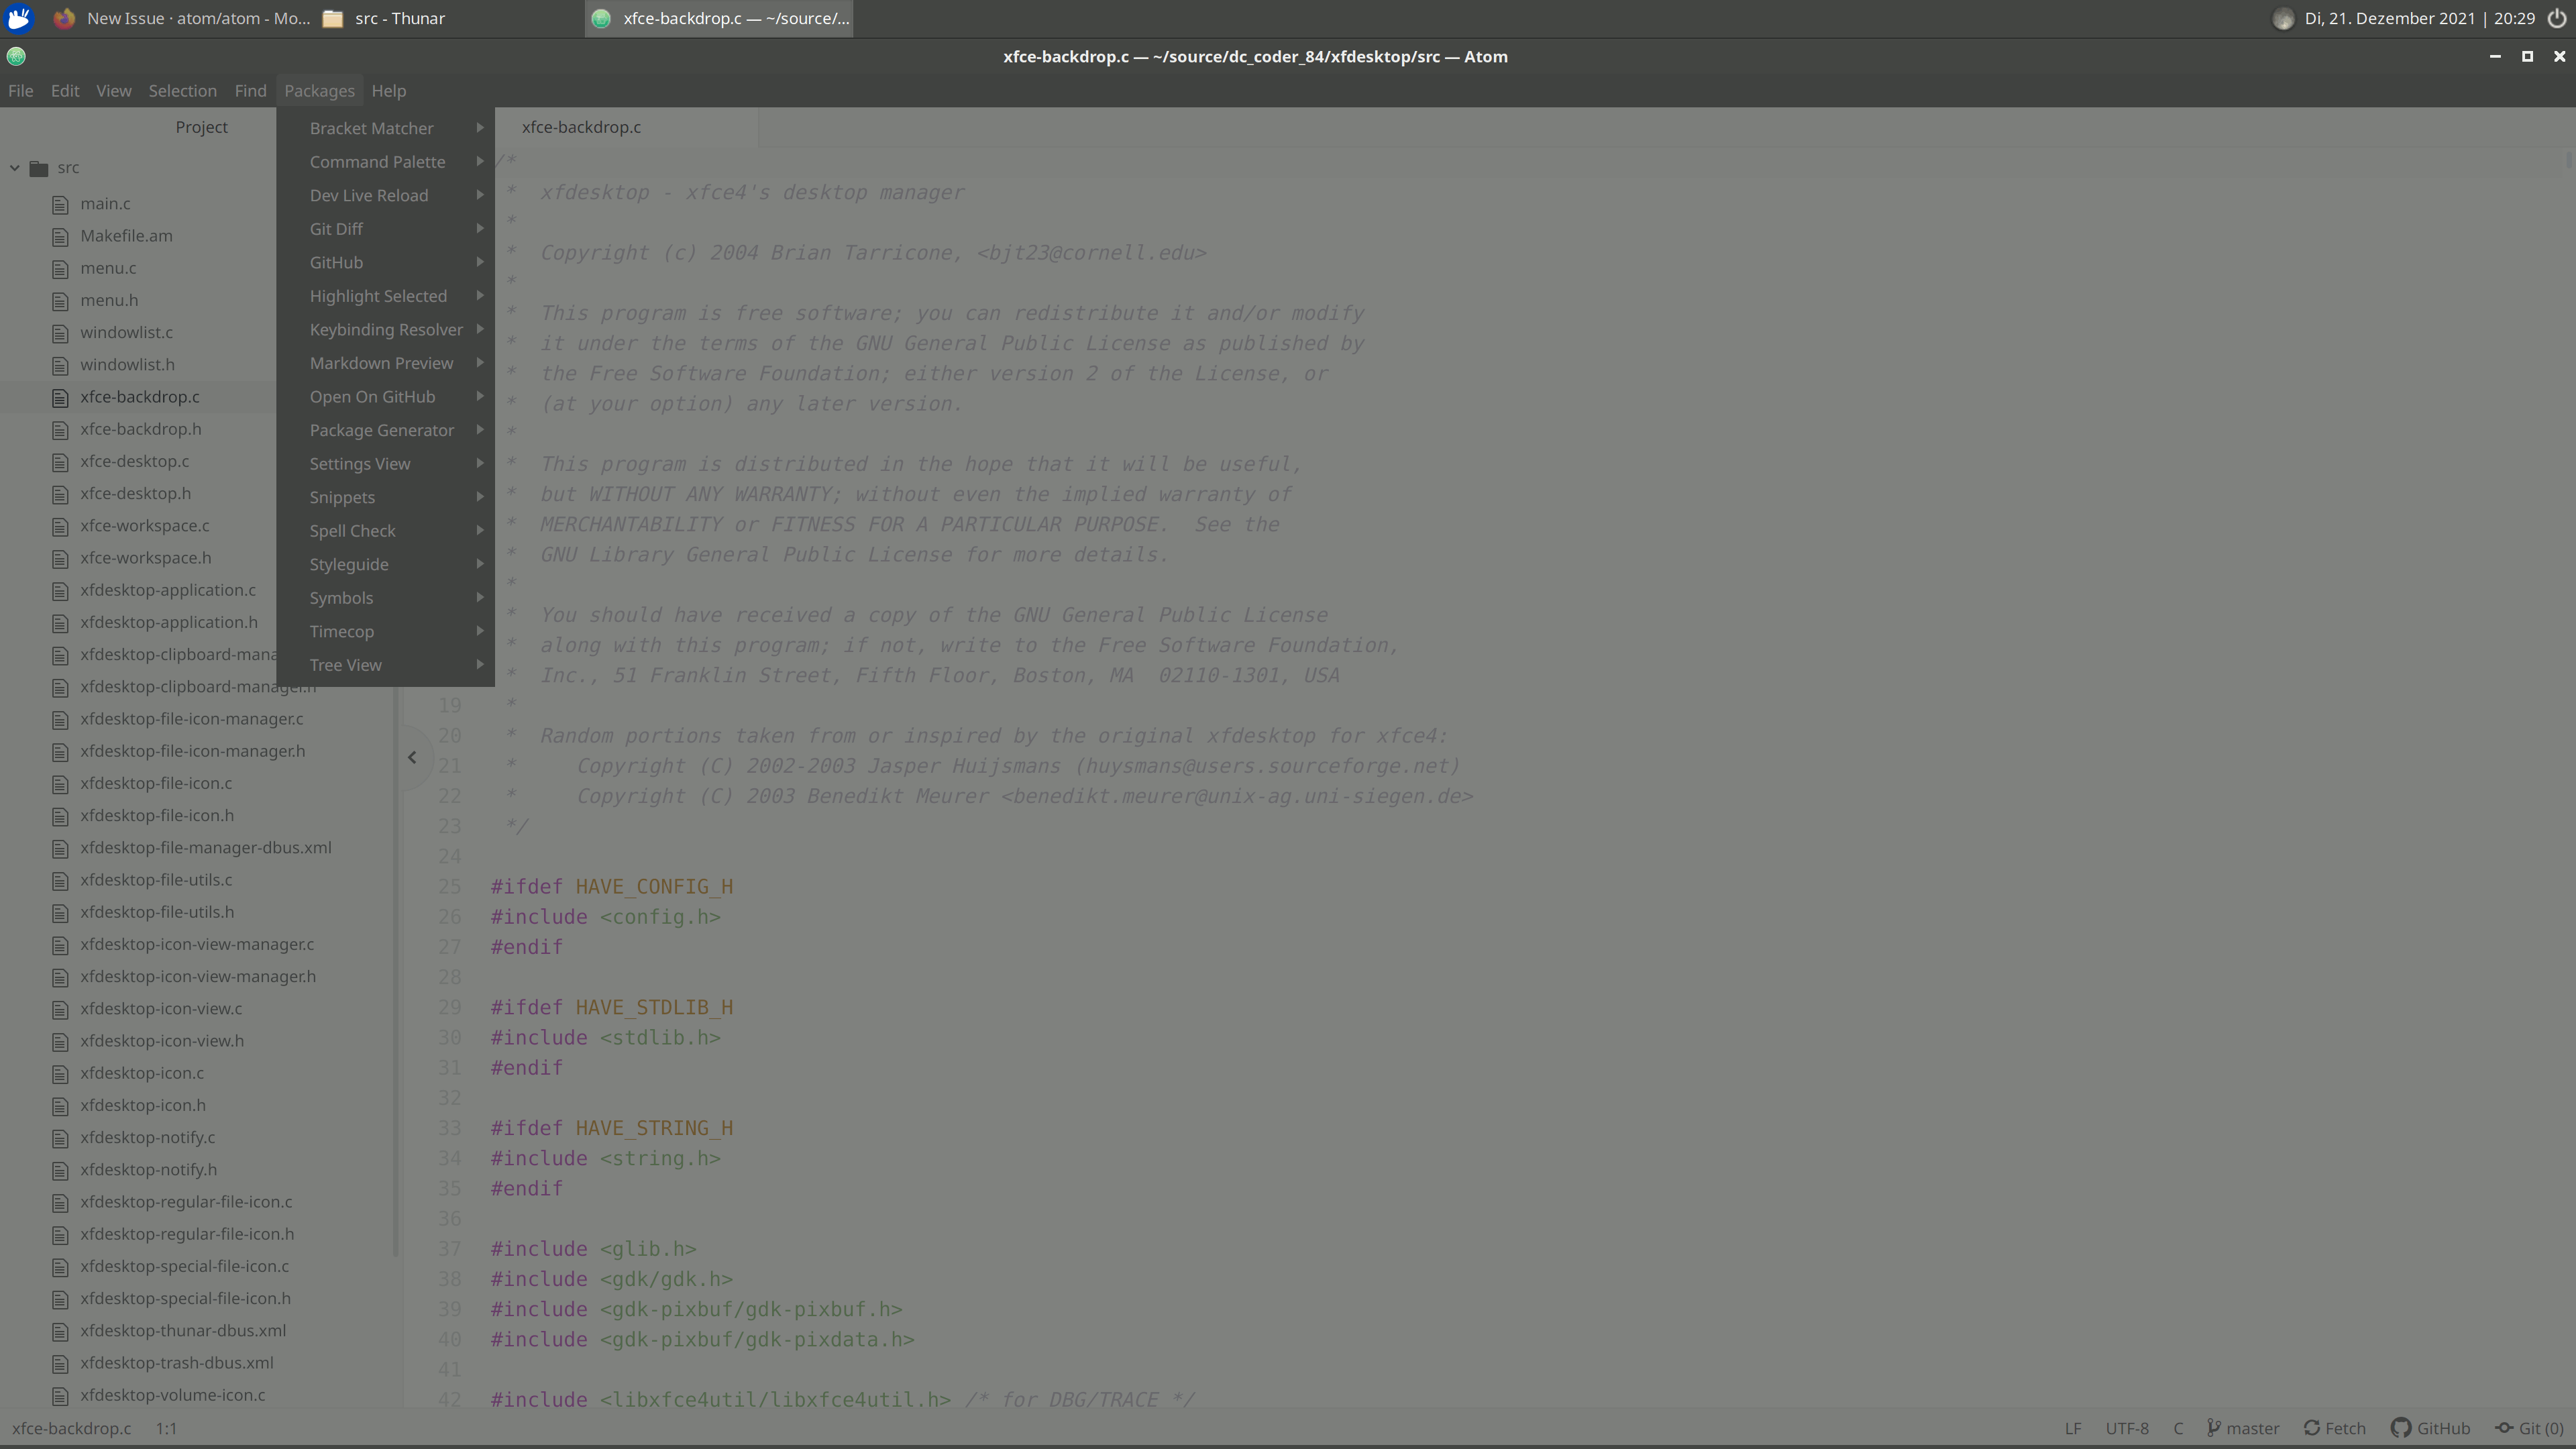2576x1449 pixels.
Task: Collapse the src folder in Project panel
Action: click(14, 167)
